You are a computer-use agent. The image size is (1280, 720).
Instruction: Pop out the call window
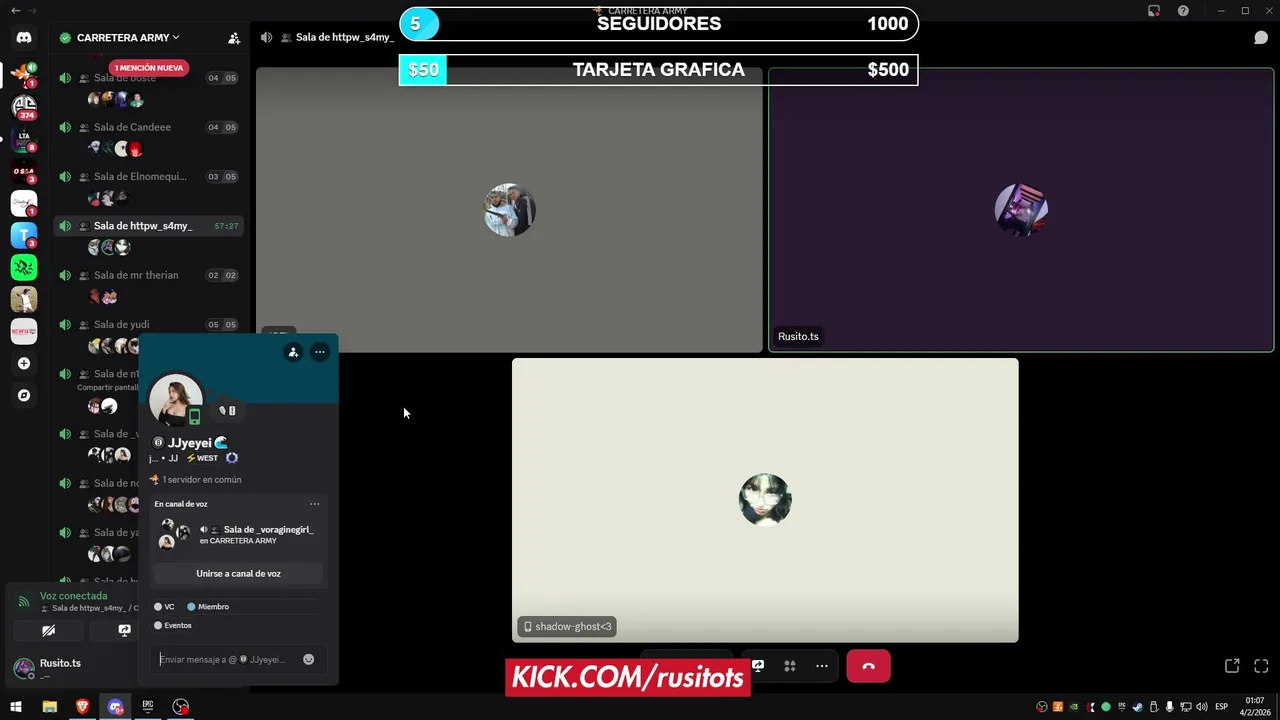(1232, 666)
